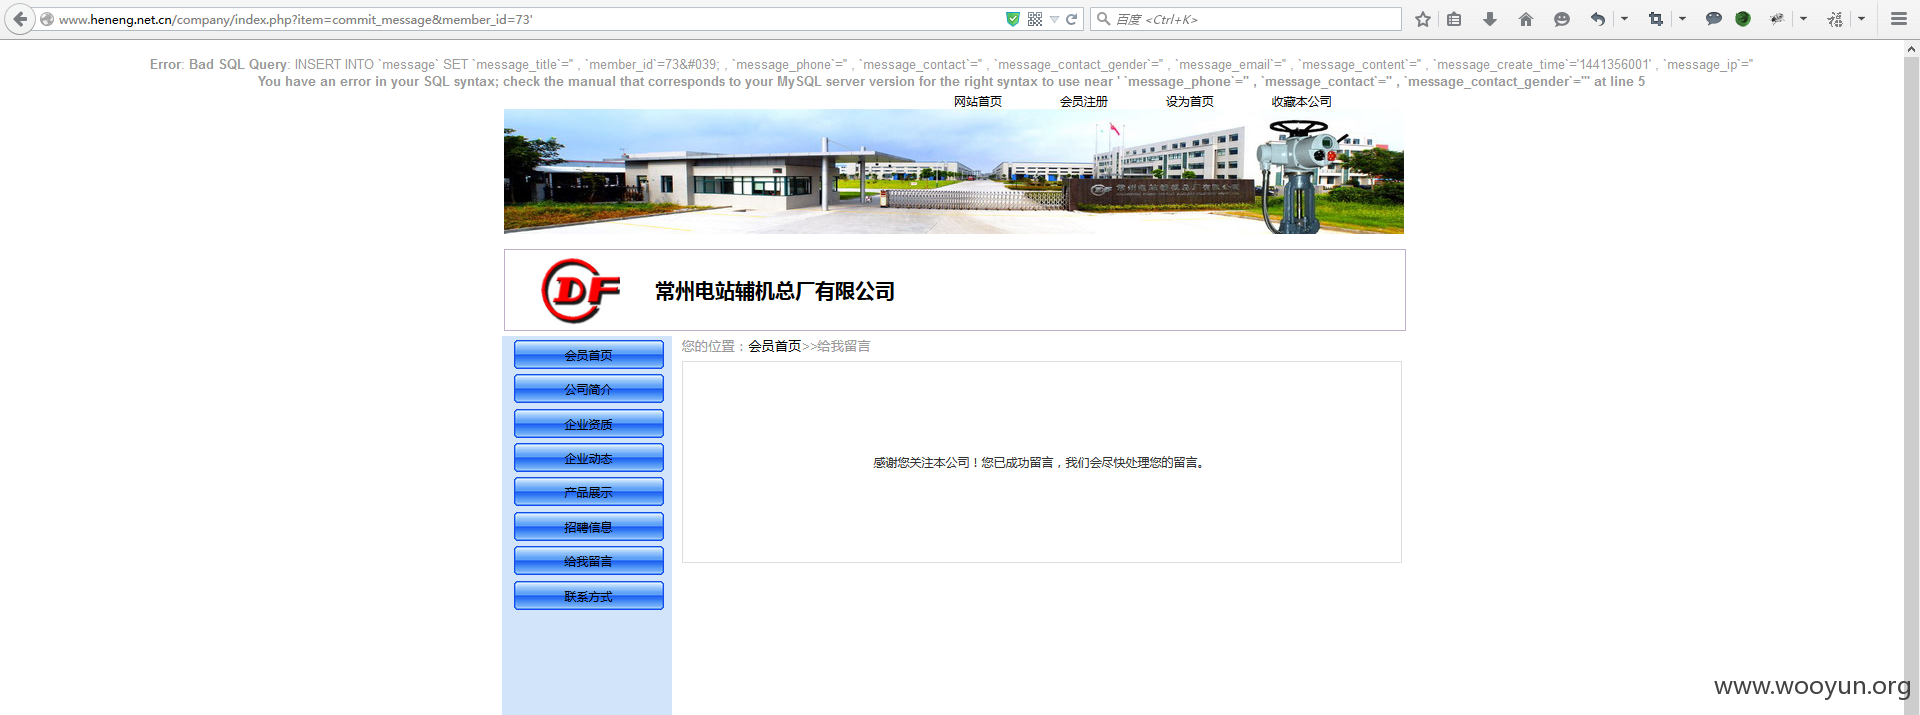Open the hamburger browser menu
The height and width of the screenshot is (715, 1920).
[x=1898, y=19]
